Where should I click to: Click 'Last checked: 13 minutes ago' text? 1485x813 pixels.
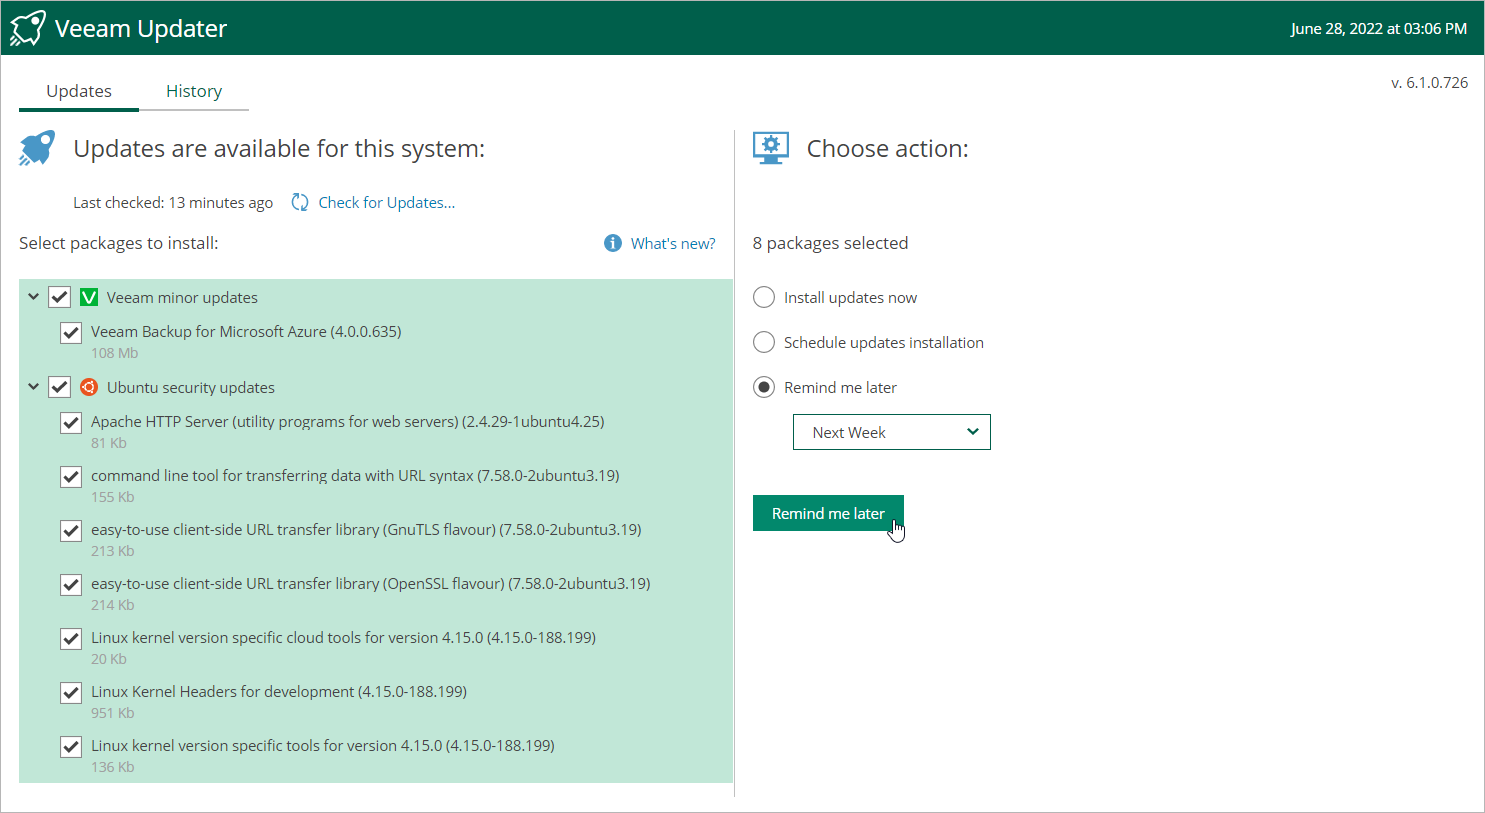(173, 202)
